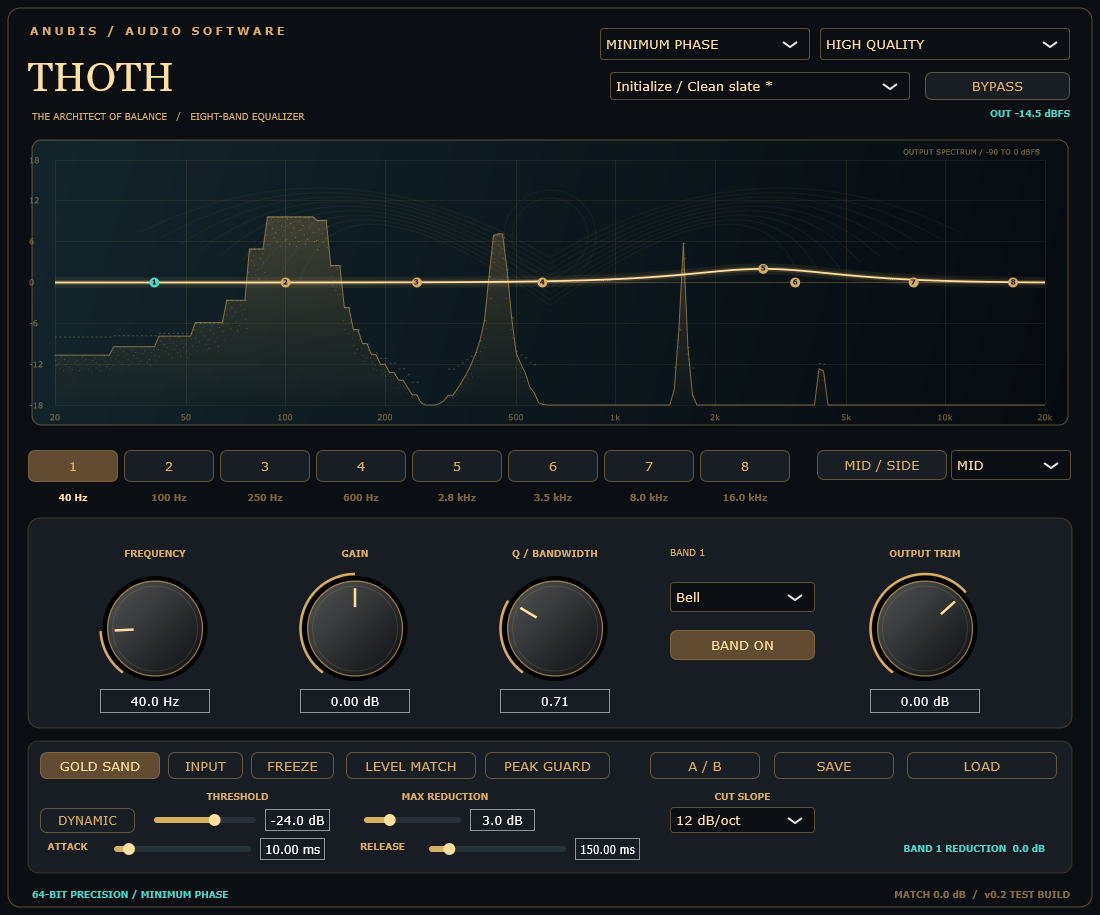Viewport: 1100px width, 915px height.
Task: Click the Frequency knob
Action: pyautogui.click(x=155, y=628)
